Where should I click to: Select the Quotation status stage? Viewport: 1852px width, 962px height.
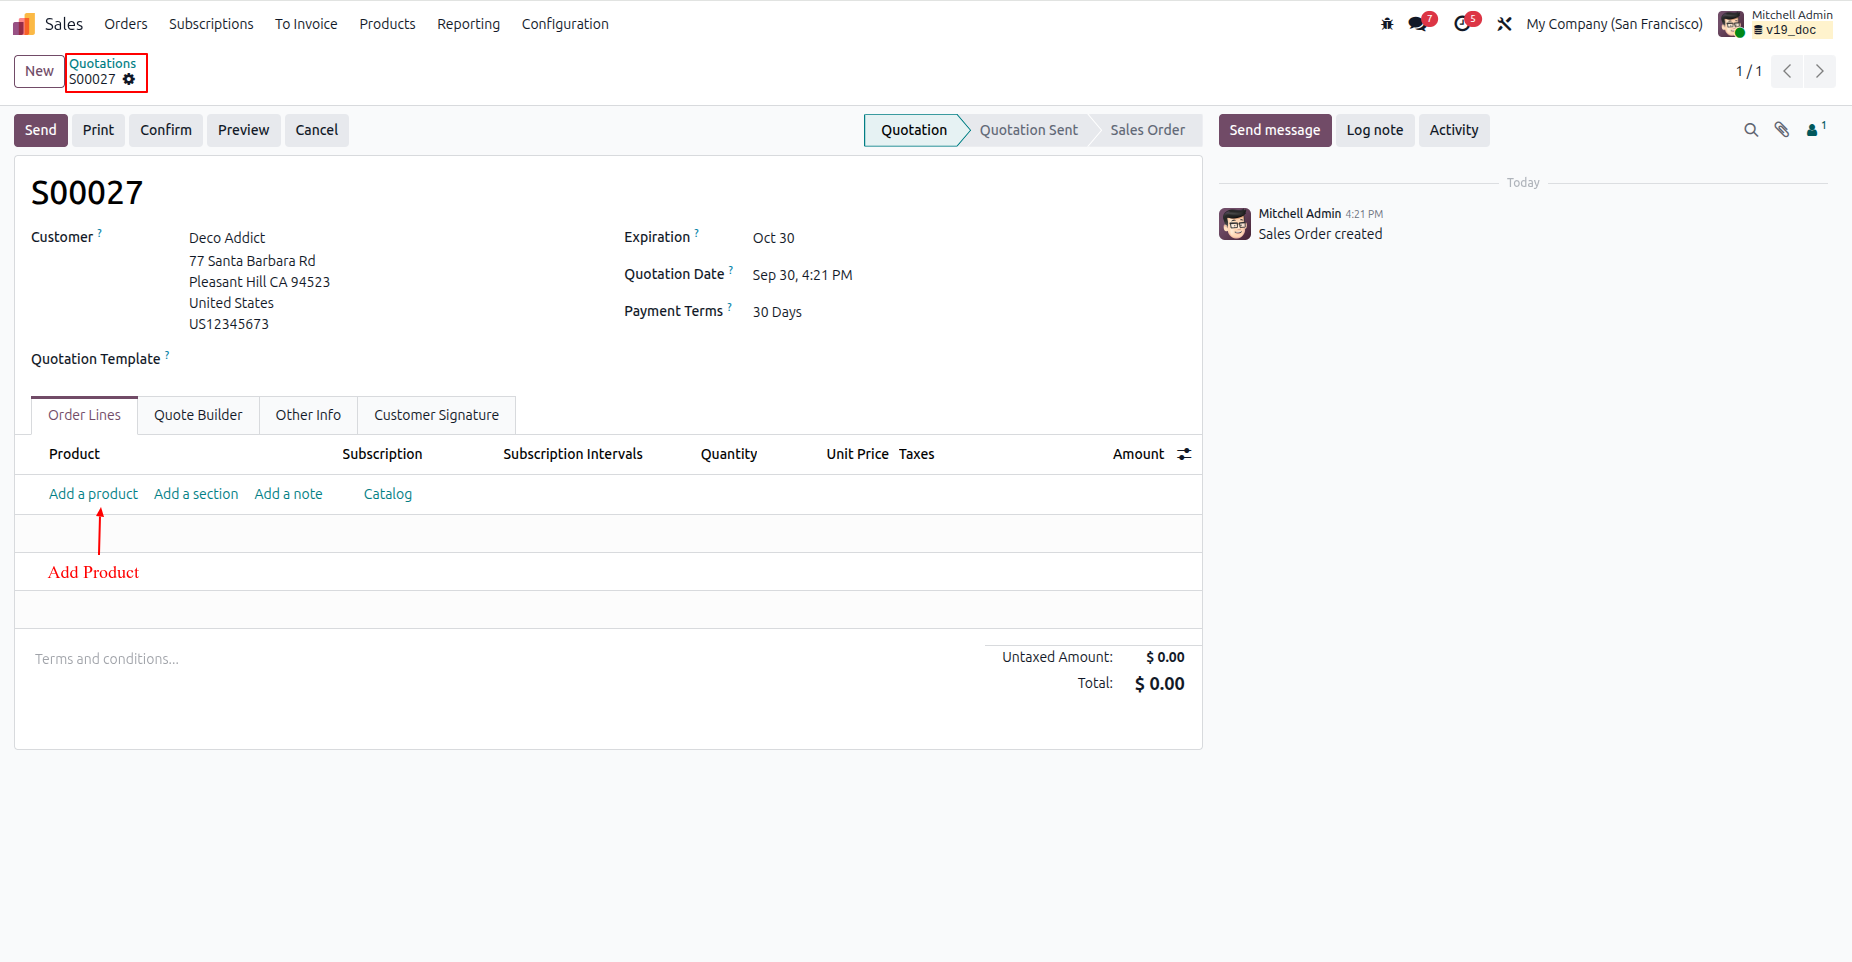click(x=913, y=130)
